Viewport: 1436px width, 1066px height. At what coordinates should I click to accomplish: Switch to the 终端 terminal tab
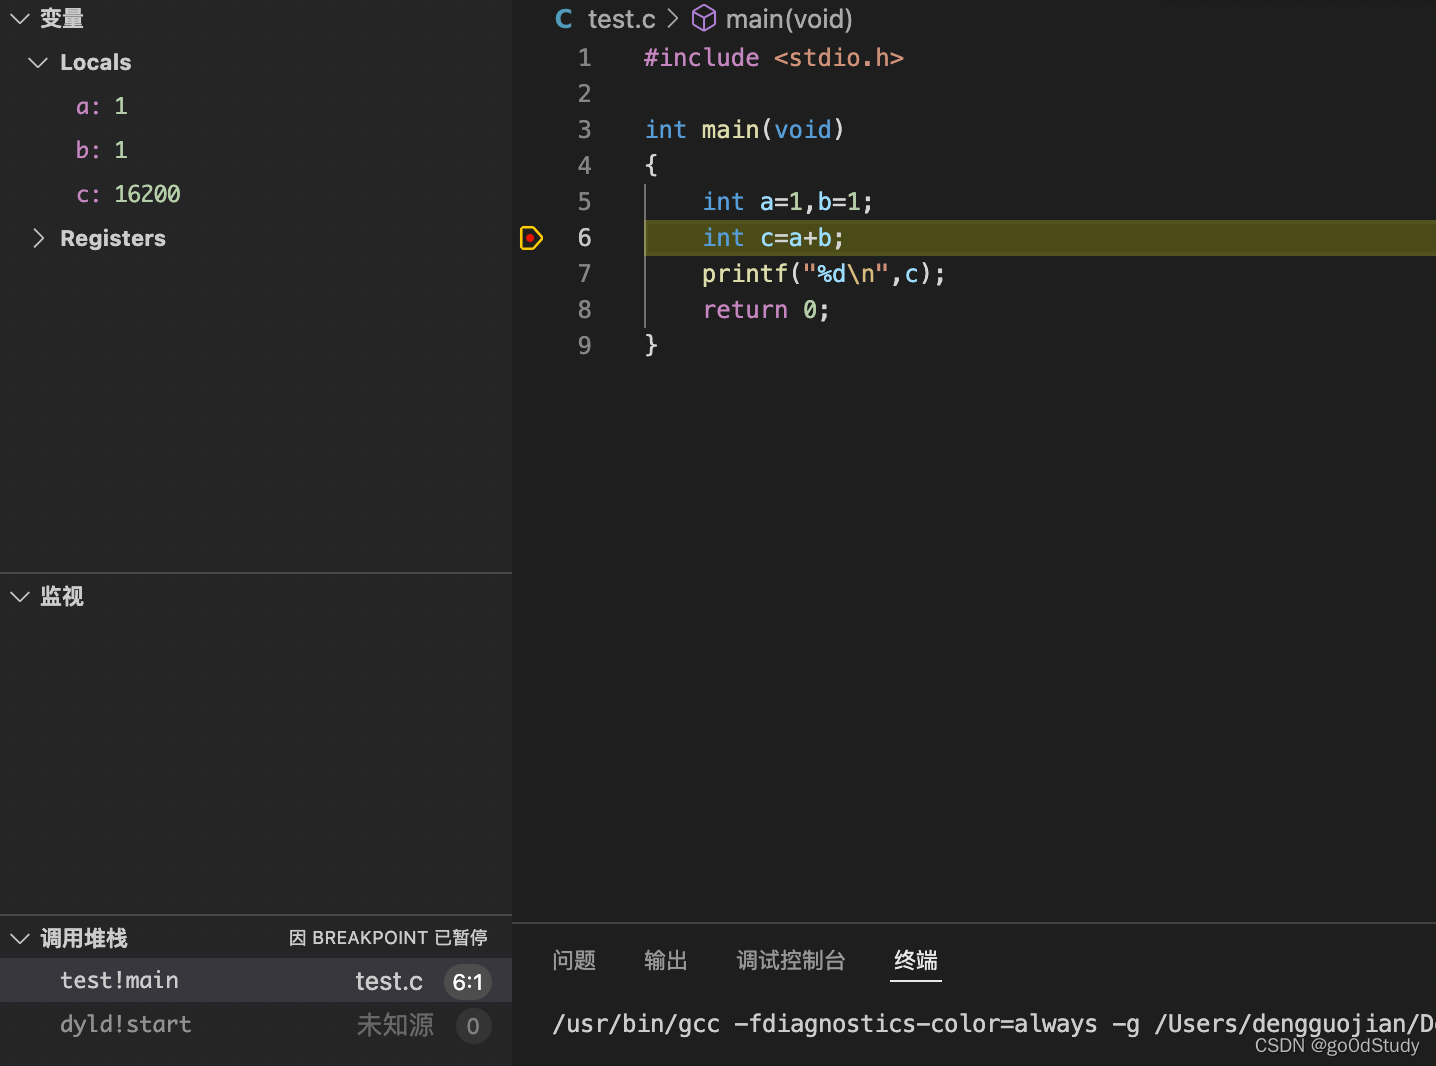click(915, 960)
